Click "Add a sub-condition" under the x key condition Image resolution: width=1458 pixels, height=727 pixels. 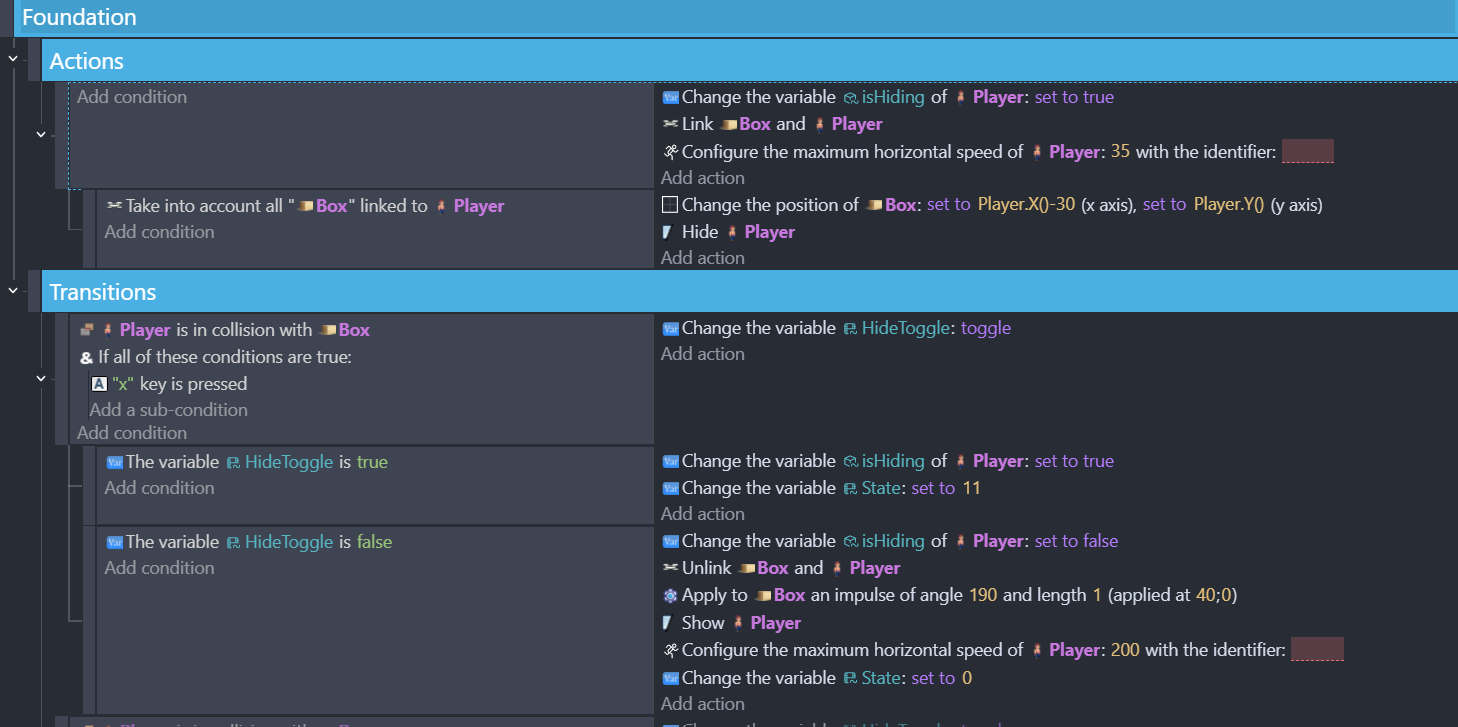[x=168, y=410]
